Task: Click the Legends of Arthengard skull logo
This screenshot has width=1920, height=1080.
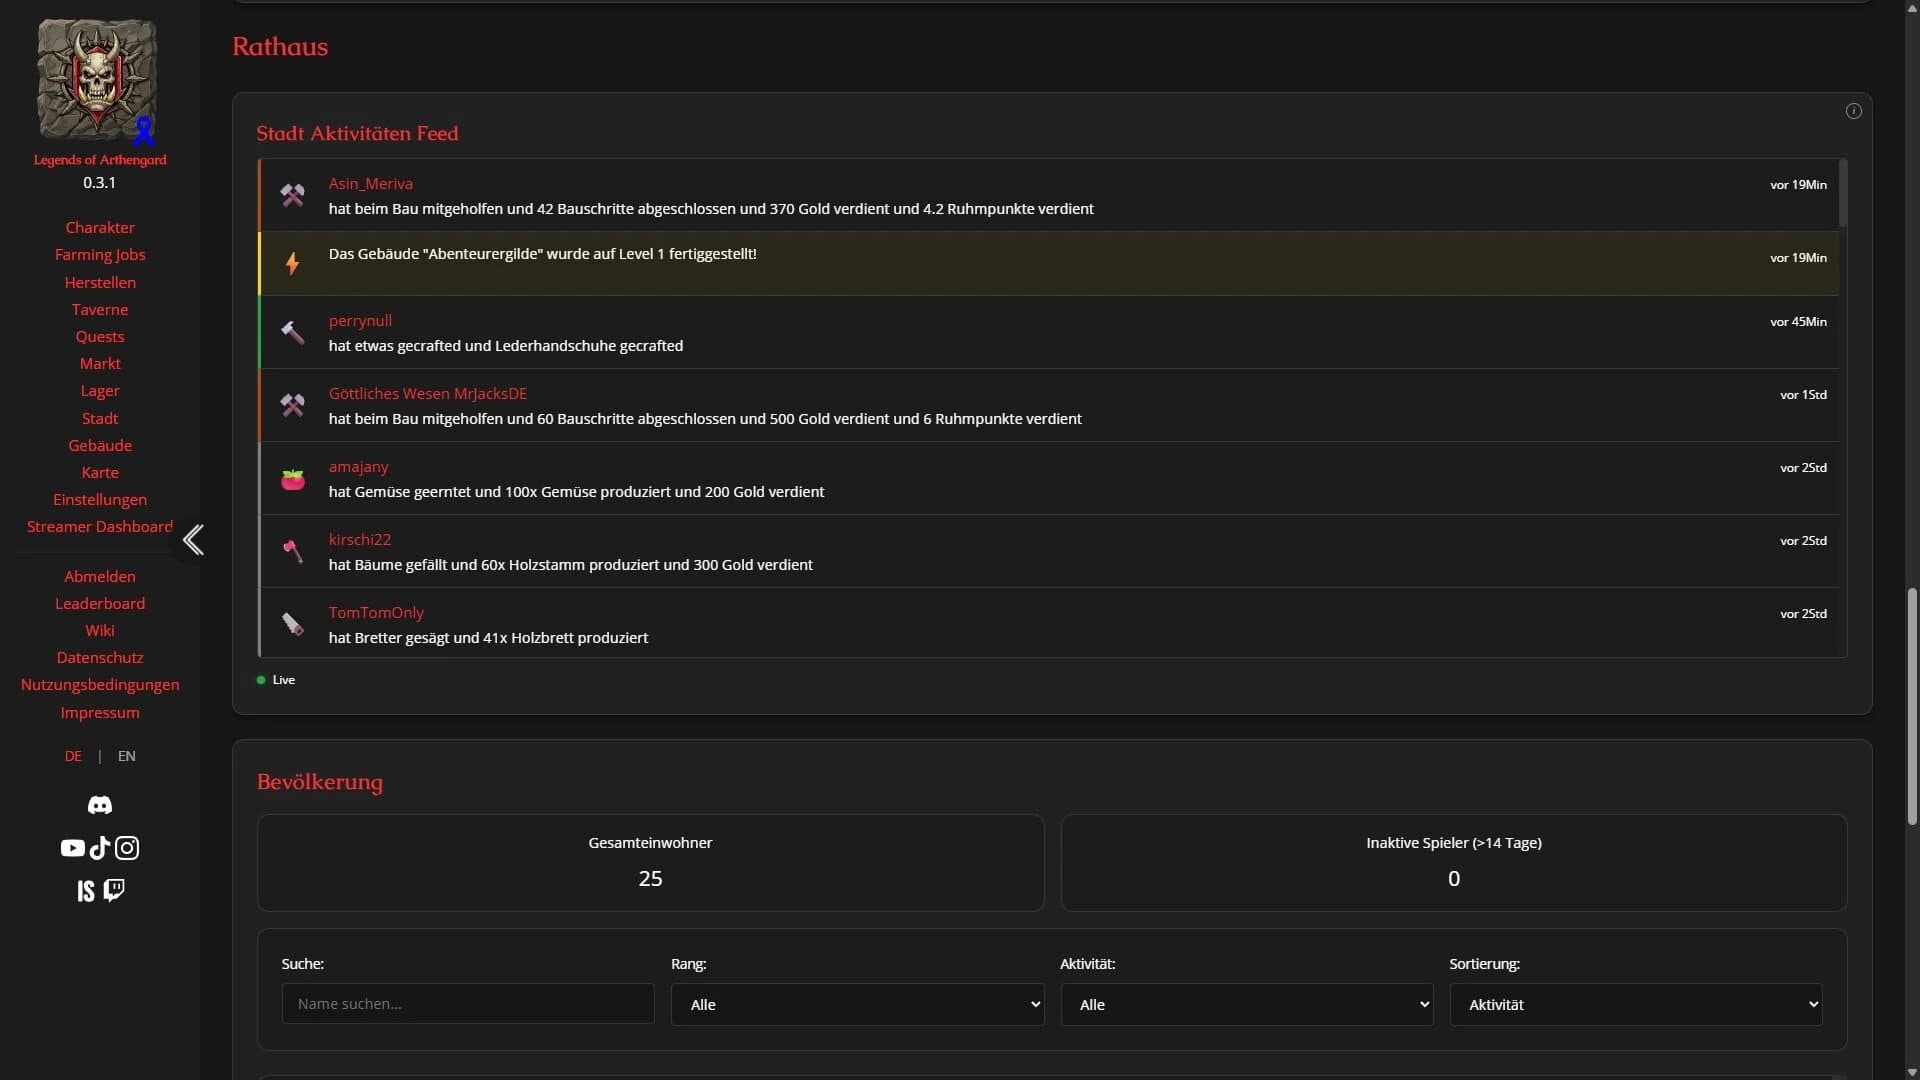Action: point(97,80)
